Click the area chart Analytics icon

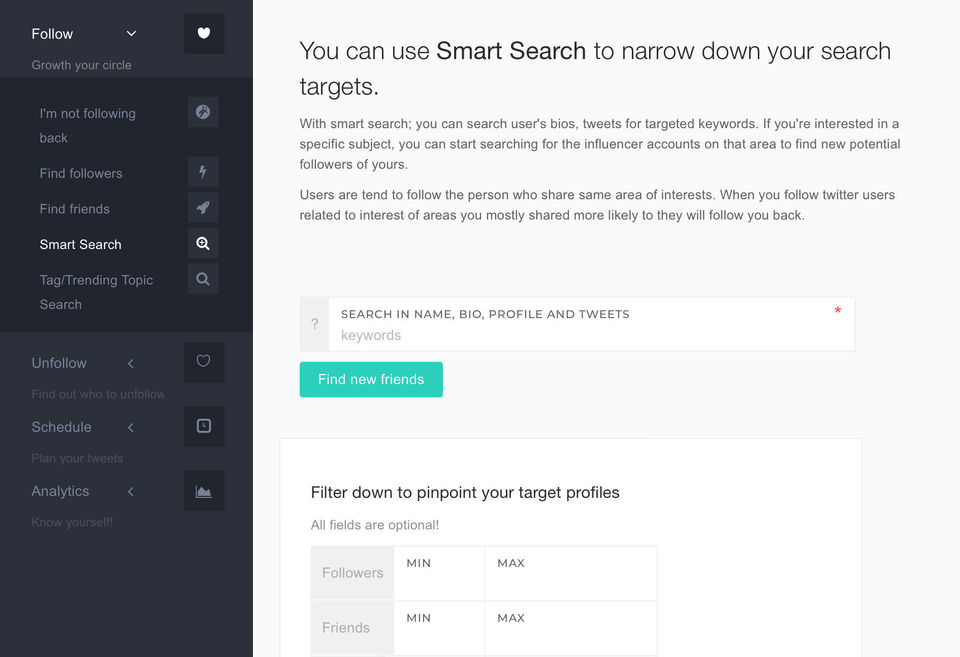click(204, 491)
